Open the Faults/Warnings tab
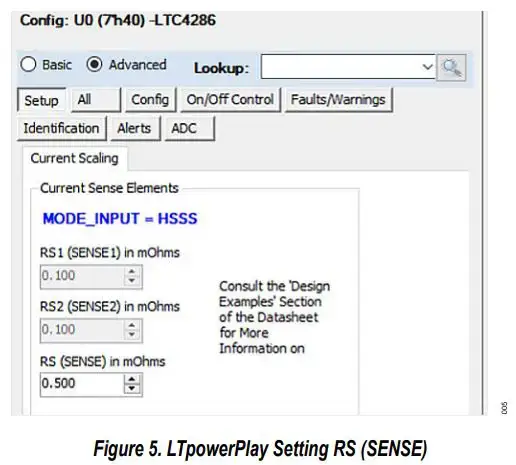 tap(338, 99)
